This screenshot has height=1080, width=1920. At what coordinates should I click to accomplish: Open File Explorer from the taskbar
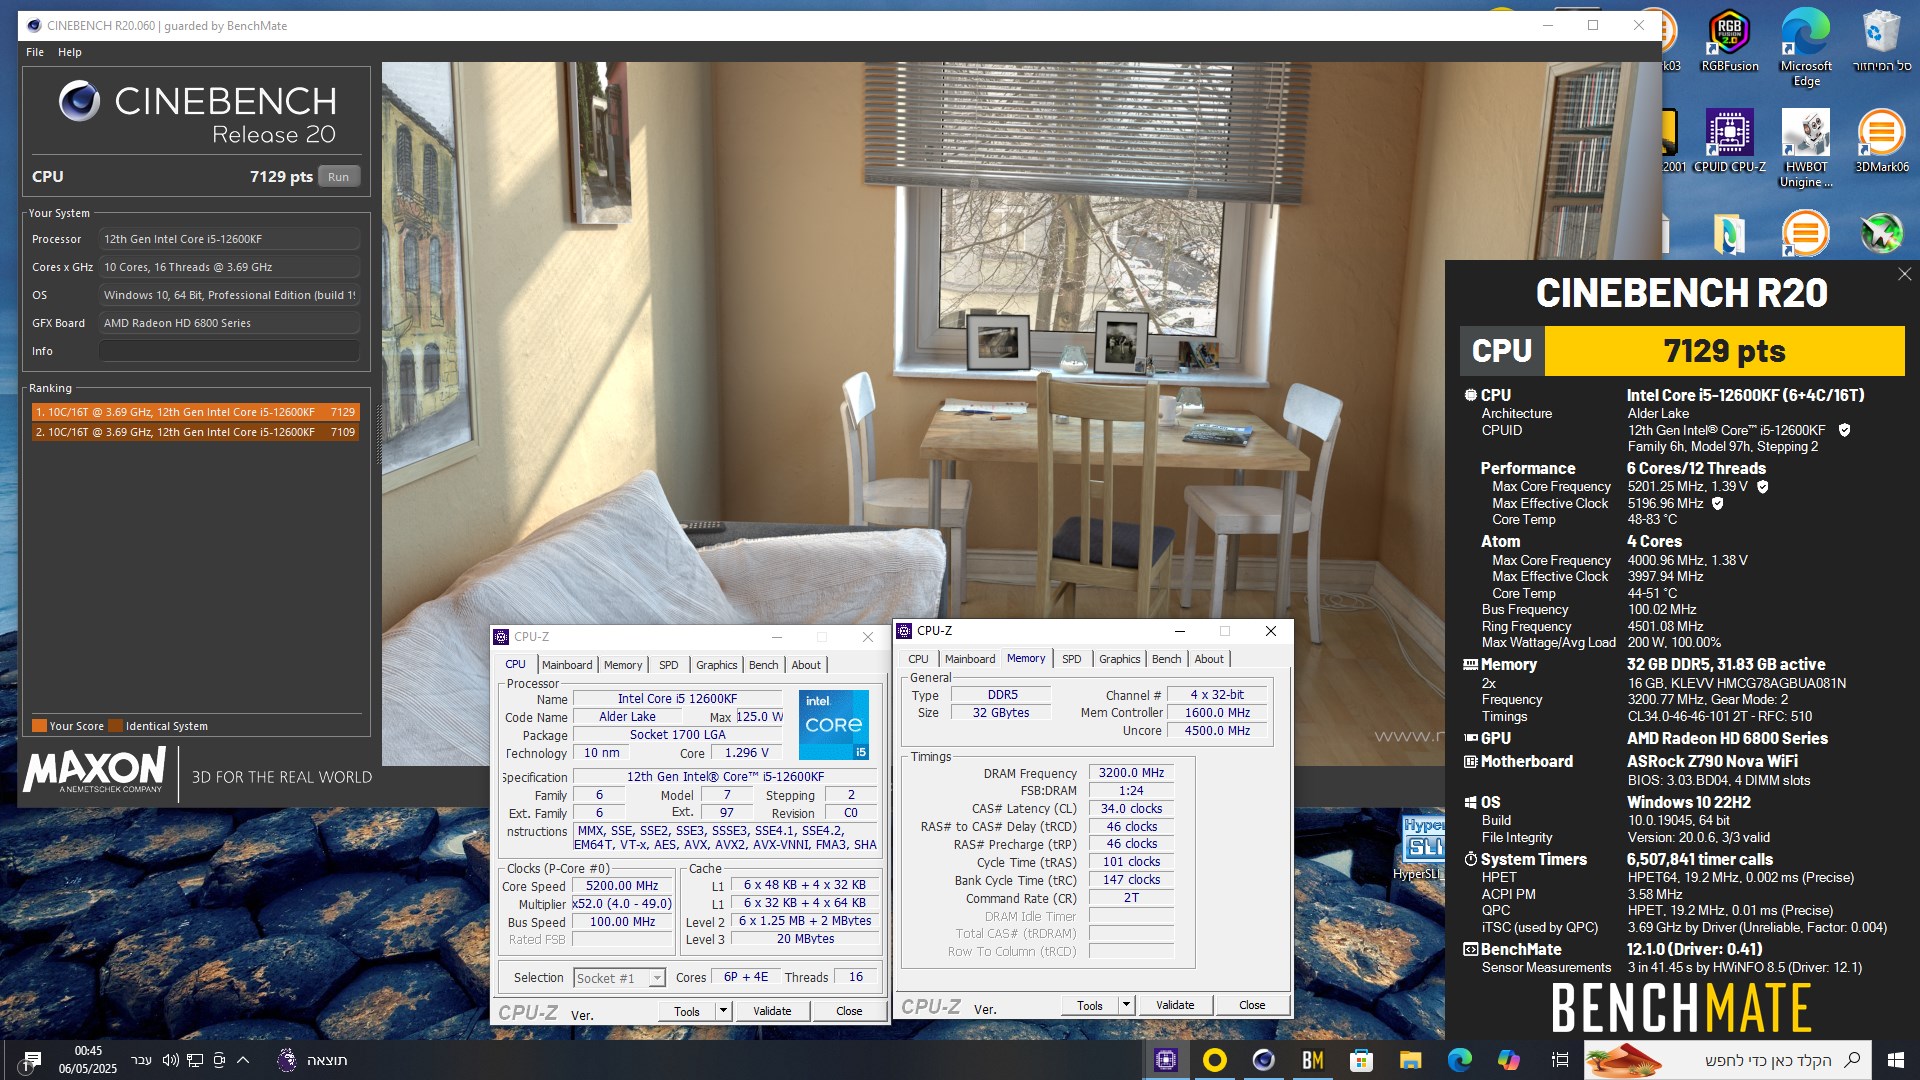coord(1410,1060)
